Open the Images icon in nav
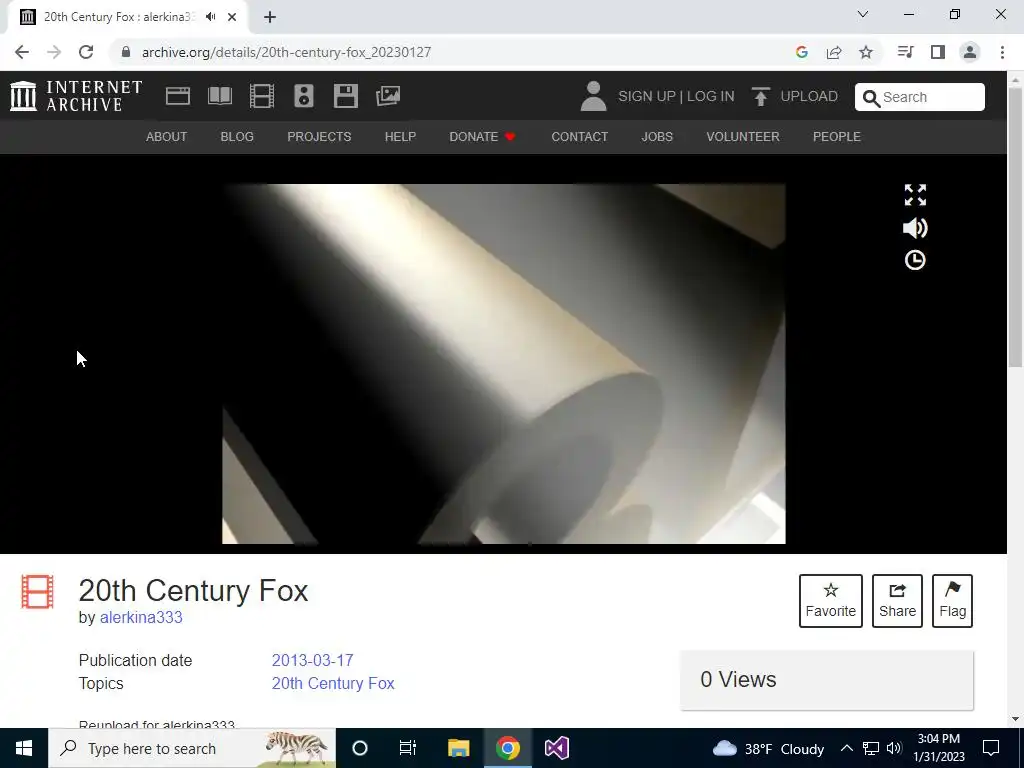 [x=388, y=96]
